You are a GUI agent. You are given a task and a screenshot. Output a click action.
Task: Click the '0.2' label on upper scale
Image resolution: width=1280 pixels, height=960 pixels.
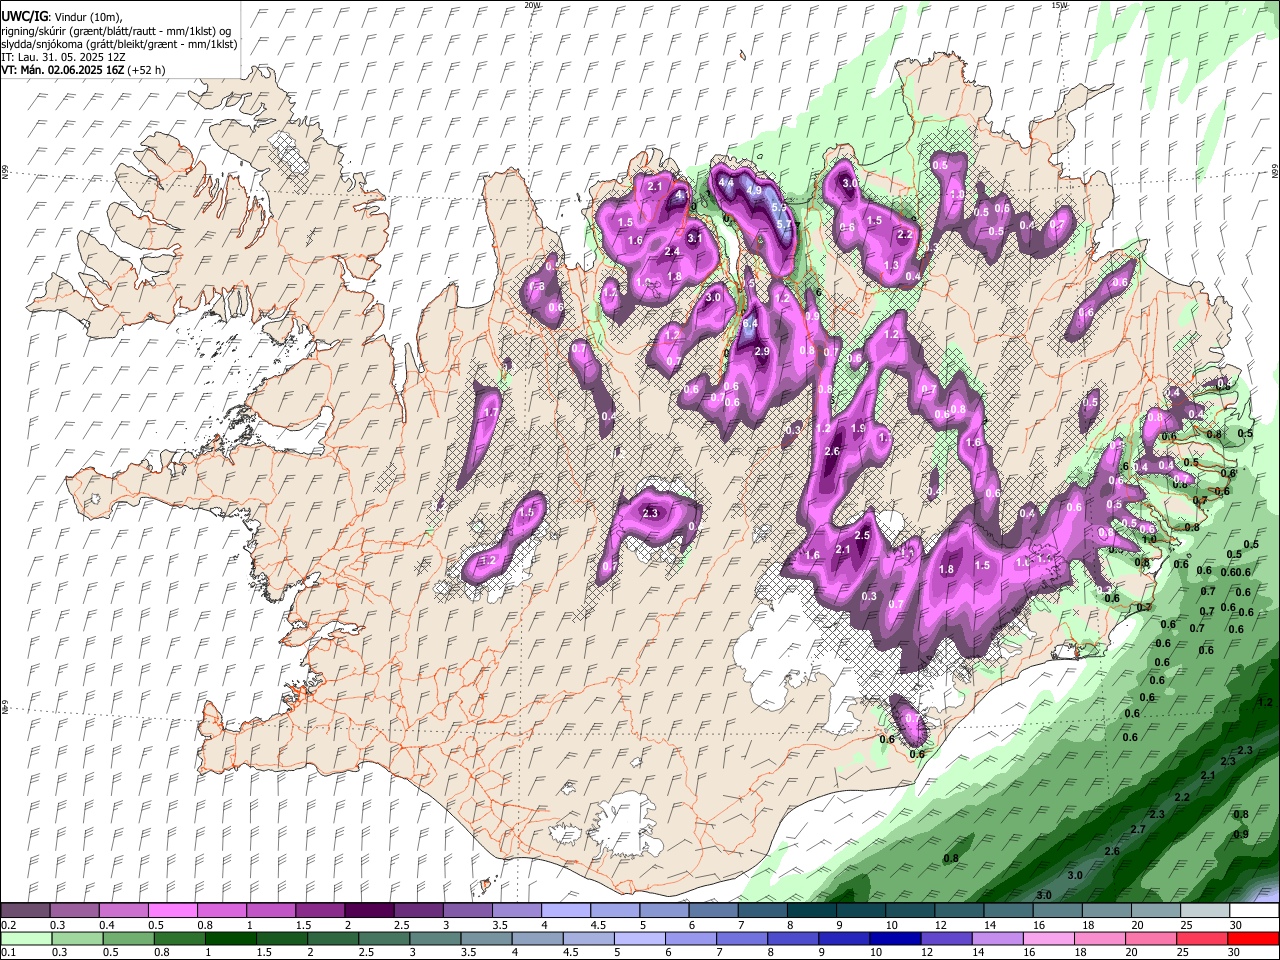pyautogui.click(x=8, y=925)
